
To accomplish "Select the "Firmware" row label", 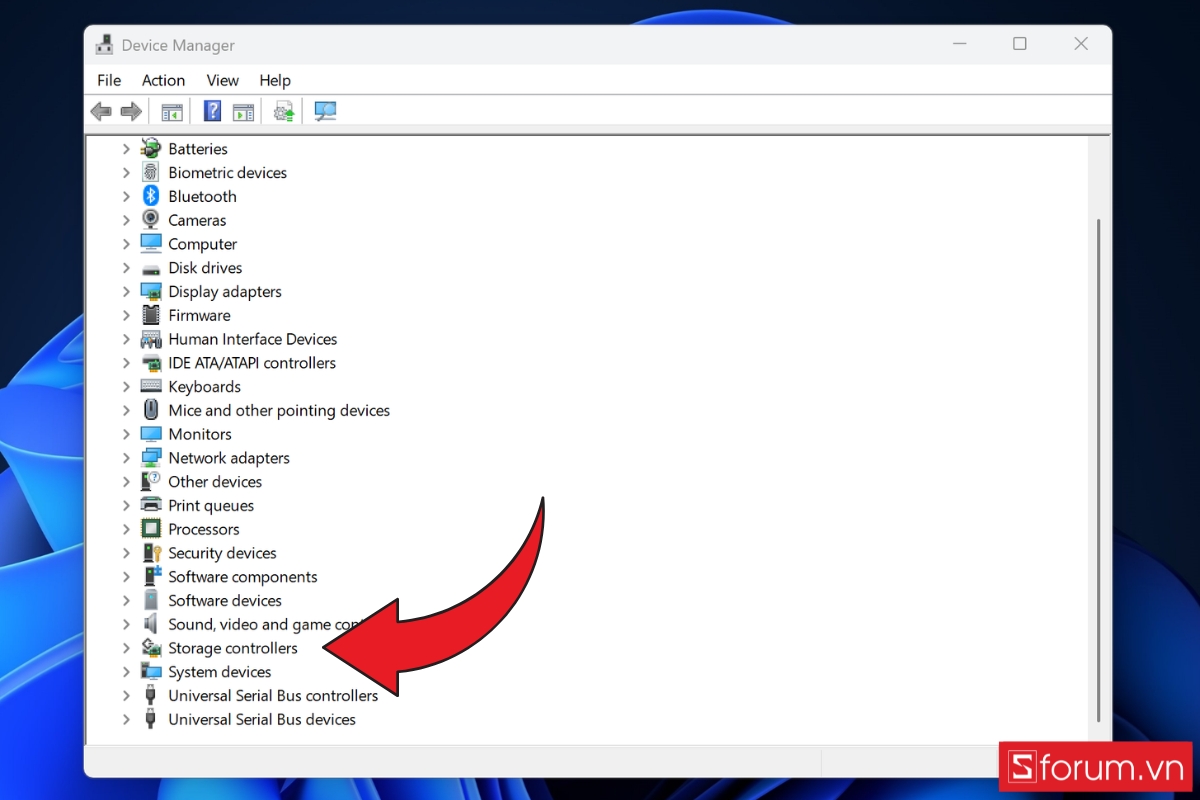I will [x=199, y=315].
